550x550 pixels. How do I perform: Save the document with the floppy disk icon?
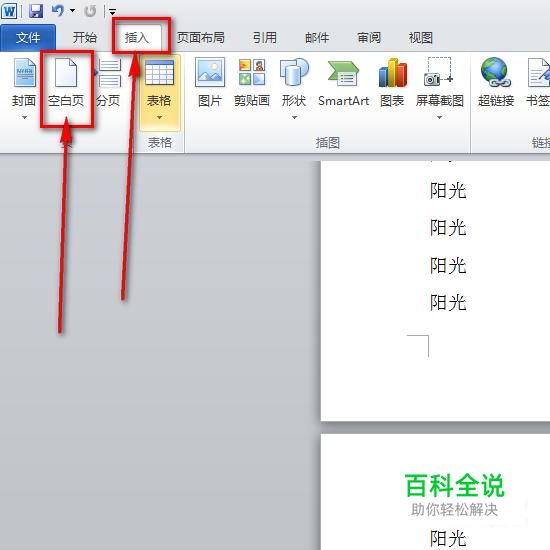pos(36,11)
